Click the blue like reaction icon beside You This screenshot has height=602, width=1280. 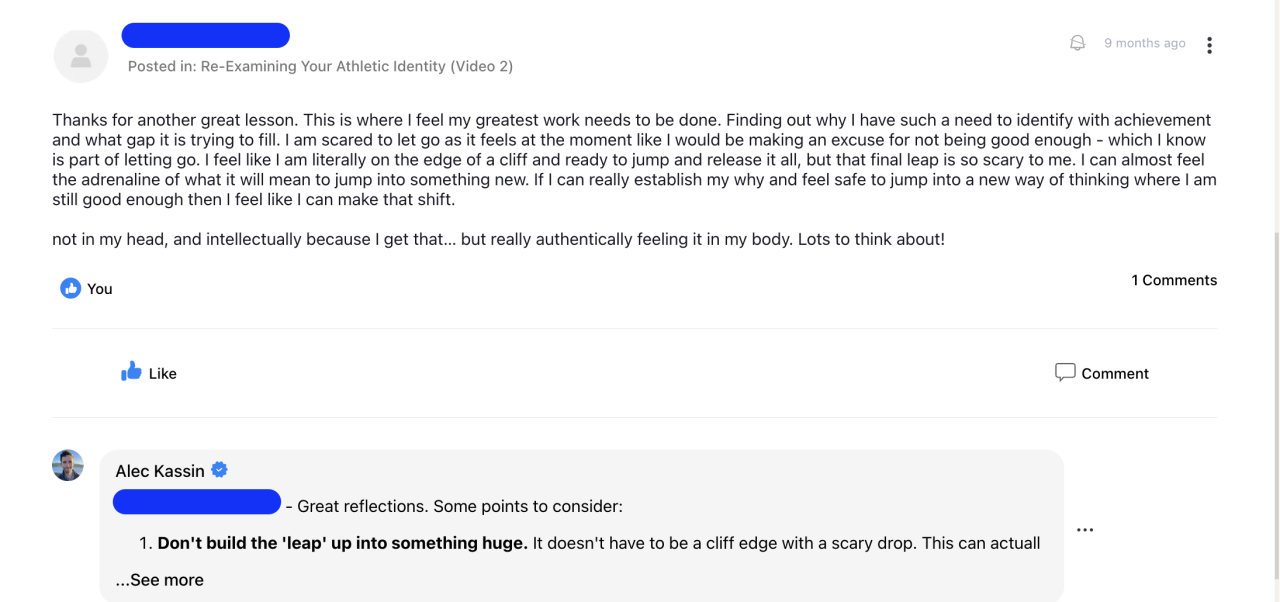70,288
